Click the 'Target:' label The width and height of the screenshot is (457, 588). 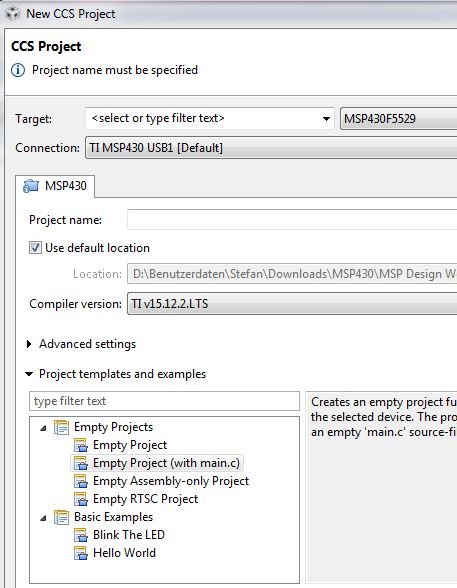[x=33, y=119]
